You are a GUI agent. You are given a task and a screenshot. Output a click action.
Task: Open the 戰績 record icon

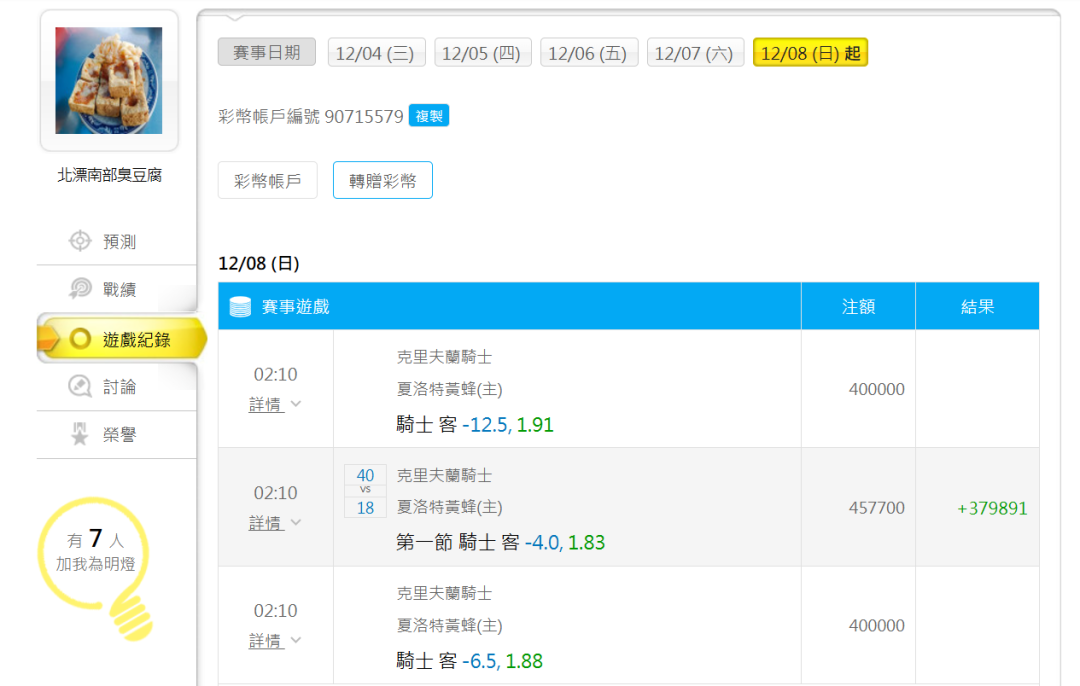pyautogui.click(x=80, y=289)
